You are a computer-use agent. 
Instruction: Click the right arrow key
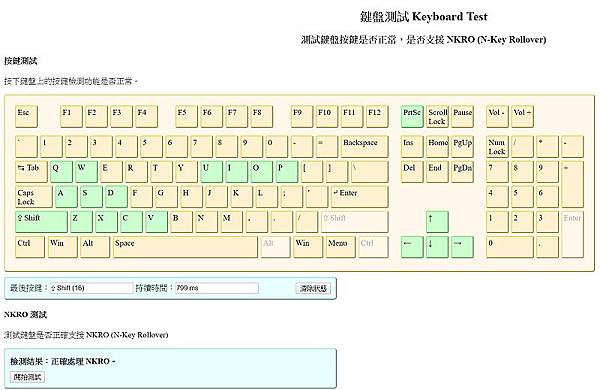462,247
